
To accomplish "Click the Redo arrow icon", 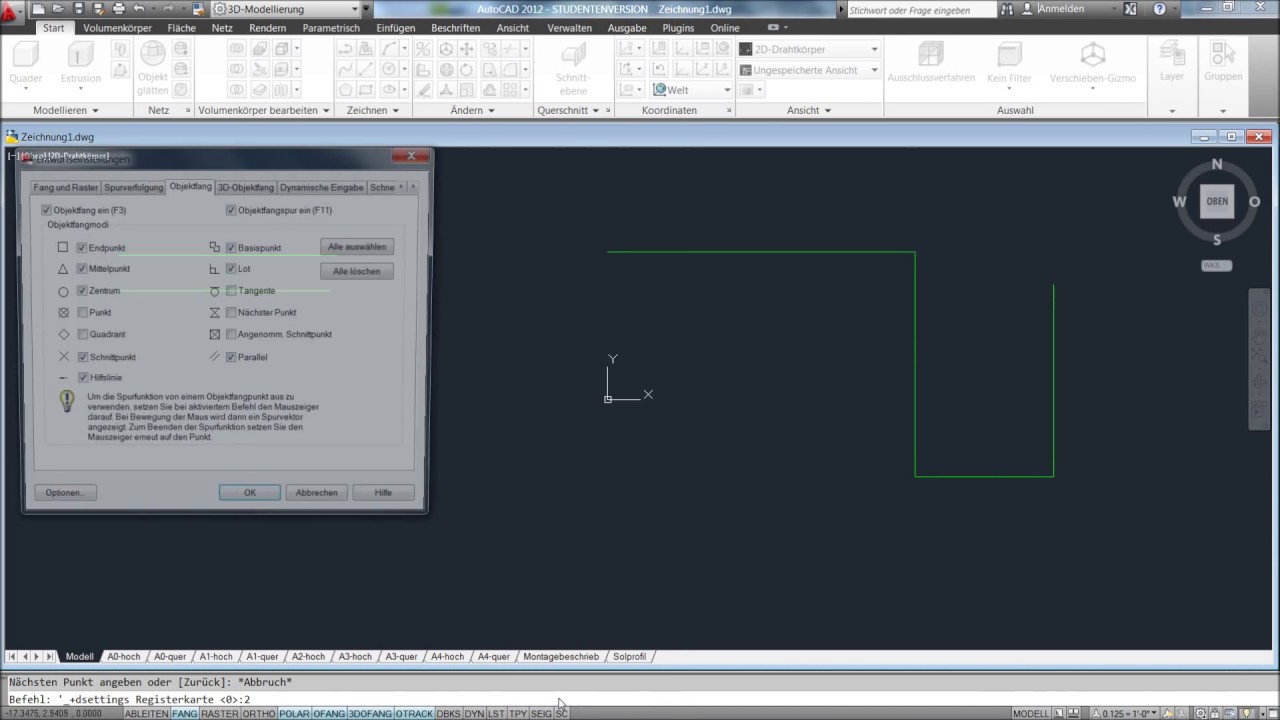I will click(x=169, y=9).
